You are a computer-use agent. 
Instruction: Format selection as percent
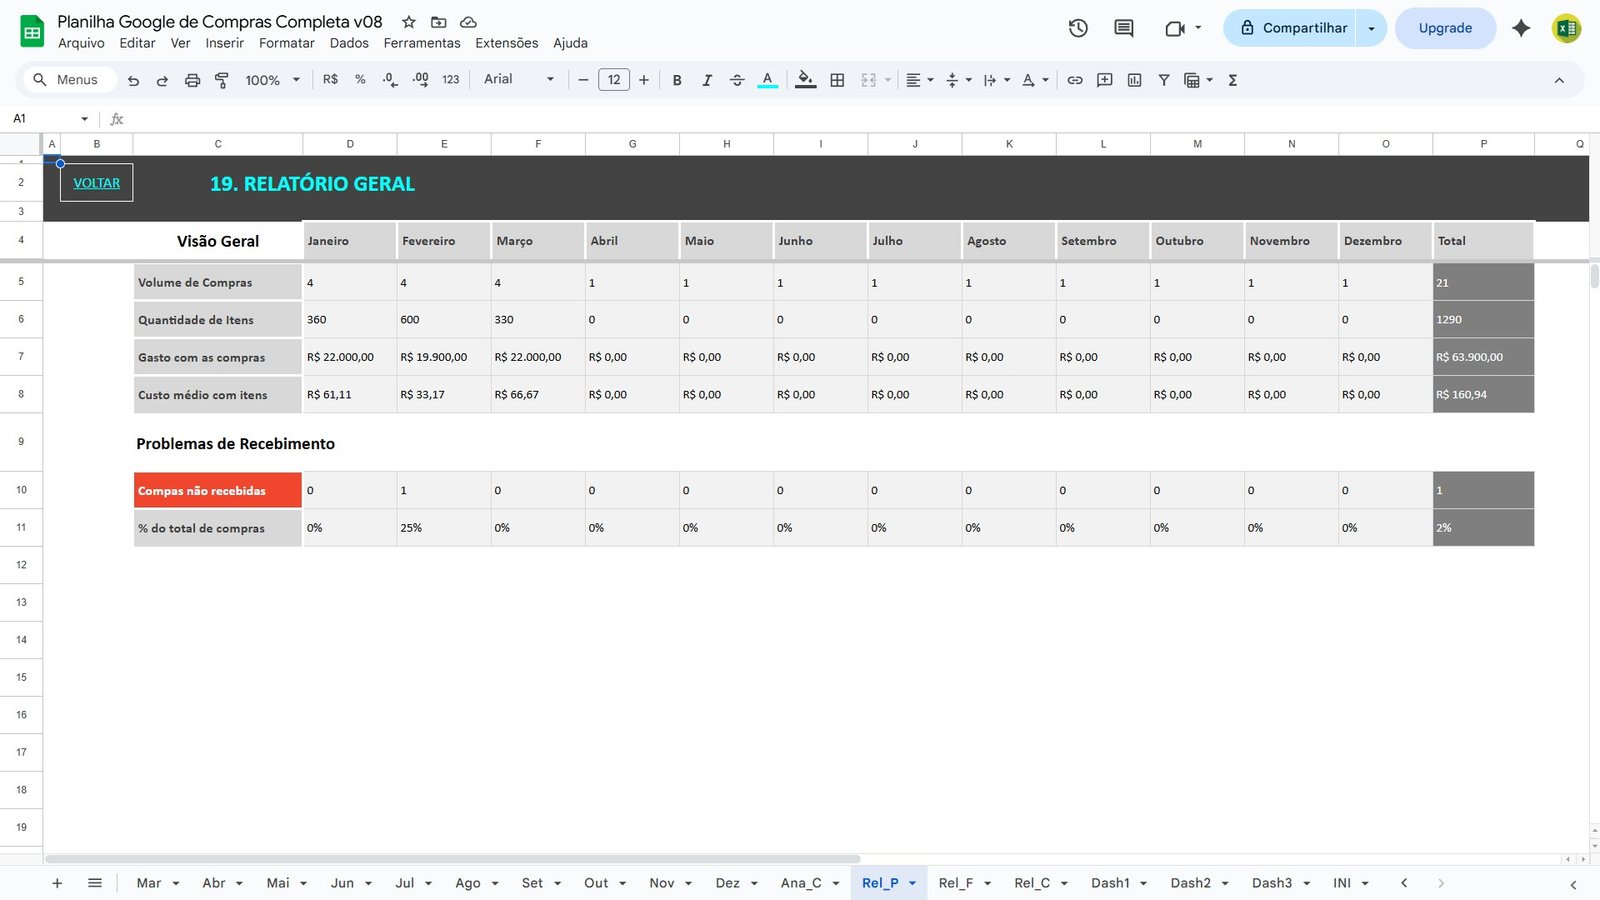click(360, 80)
